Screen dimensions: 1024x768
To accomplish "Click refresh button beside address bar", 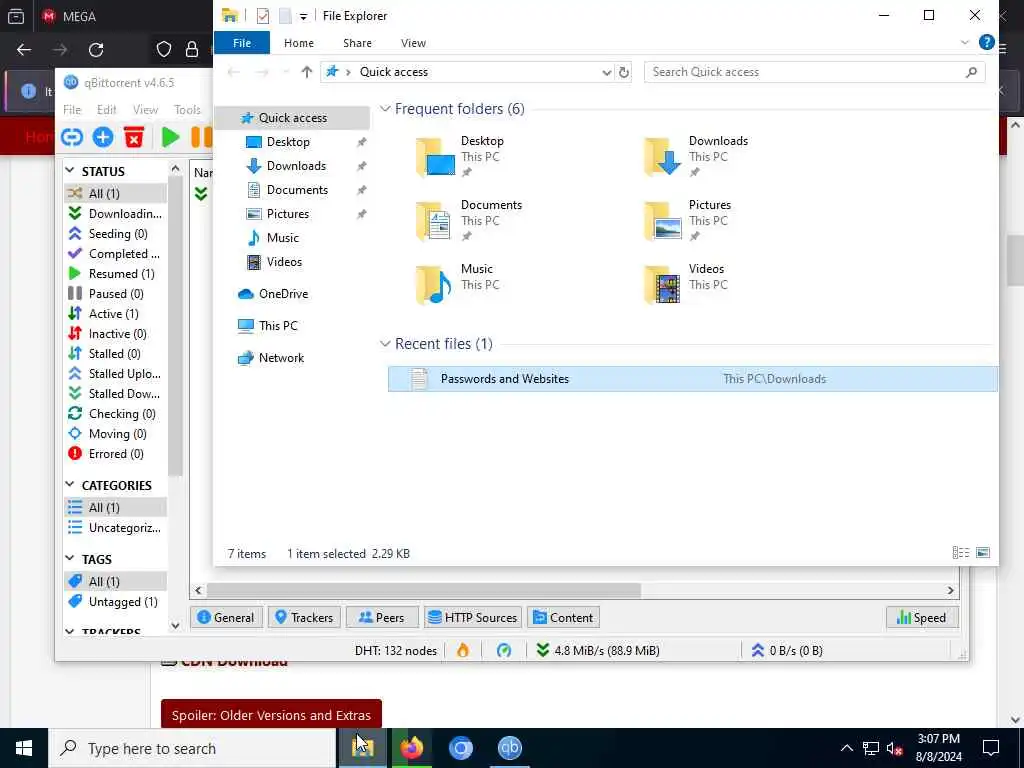I will tap(624, 72).
